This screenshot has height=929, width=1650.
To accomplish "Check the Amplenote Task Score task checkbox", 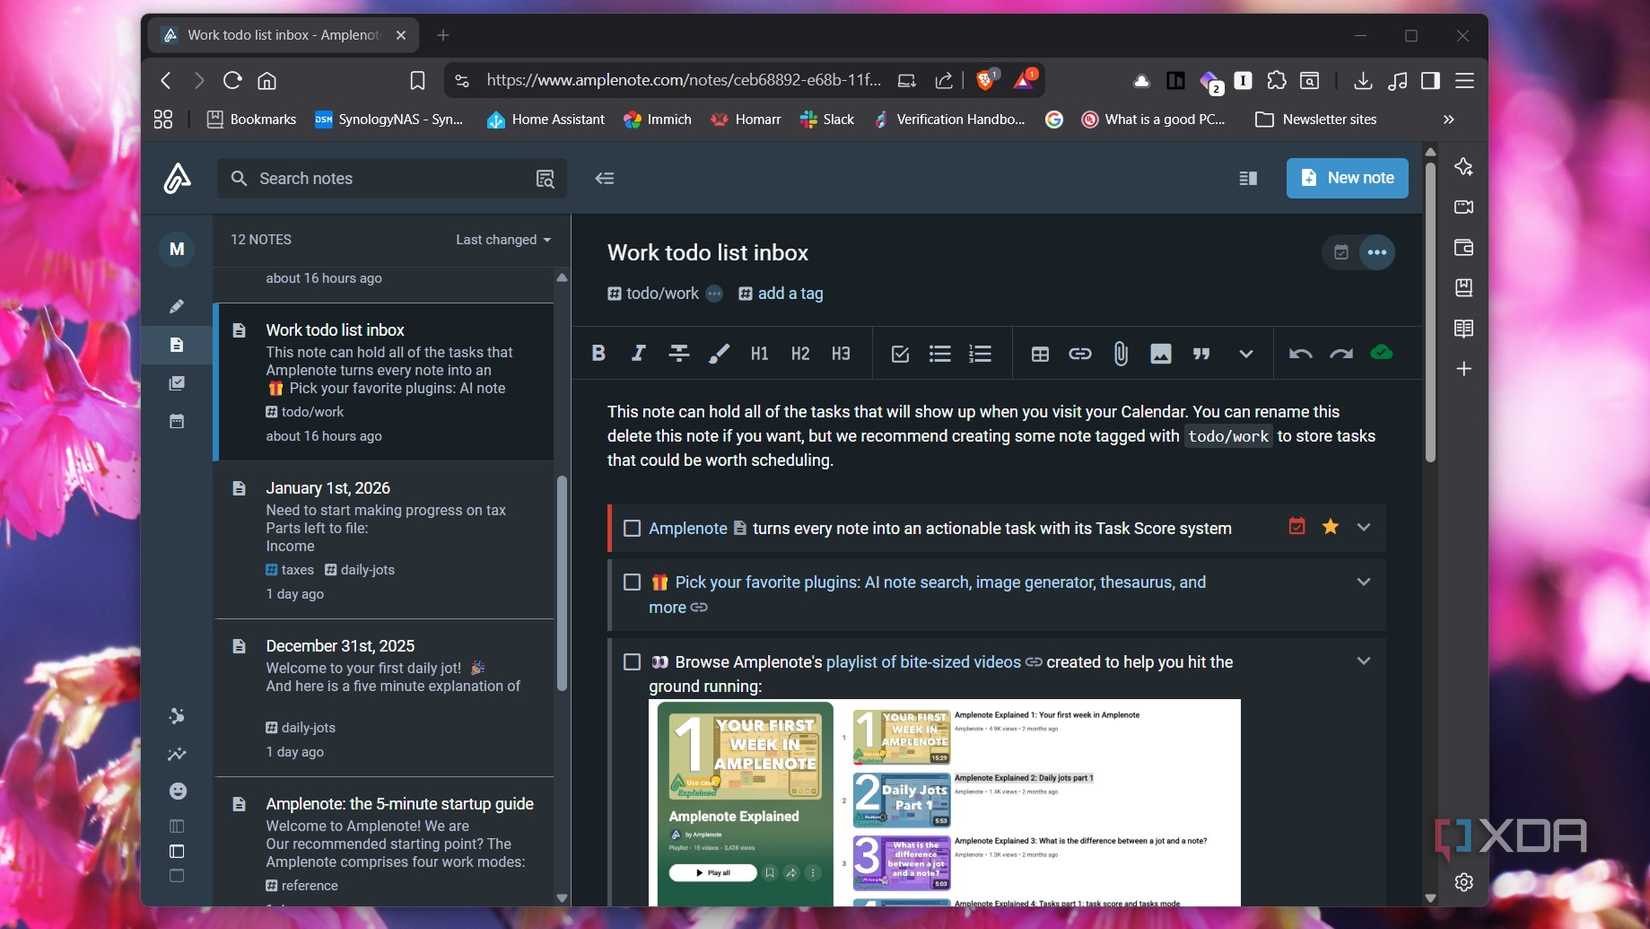I will [631, 528].
